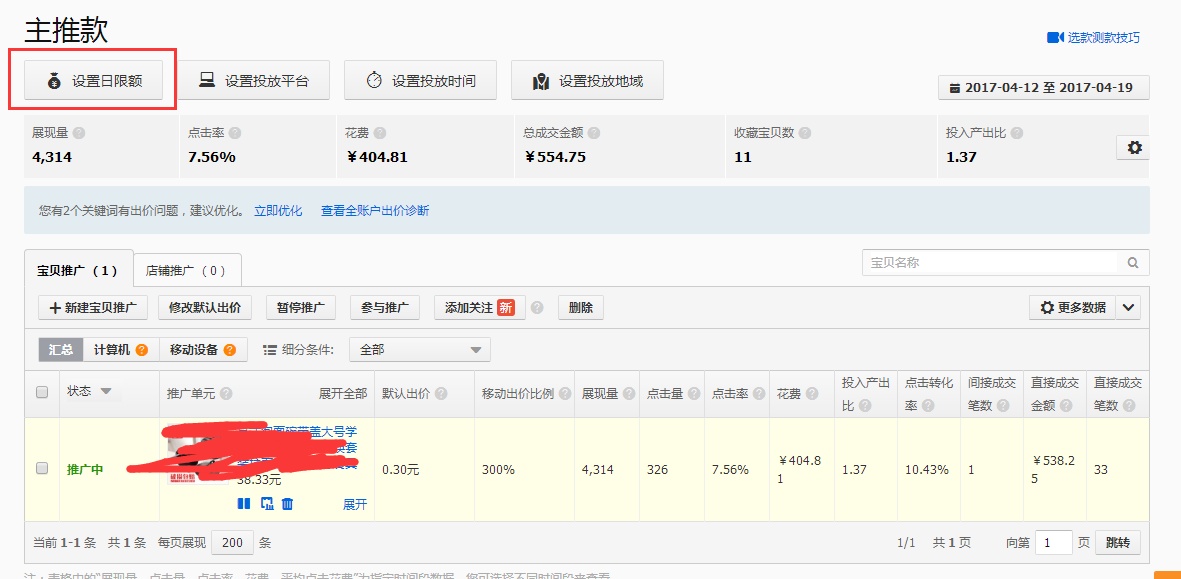This screenshot has height=579, width=1181.
Task: Open the per-page count dropdown showing 200
Action: 232,542
